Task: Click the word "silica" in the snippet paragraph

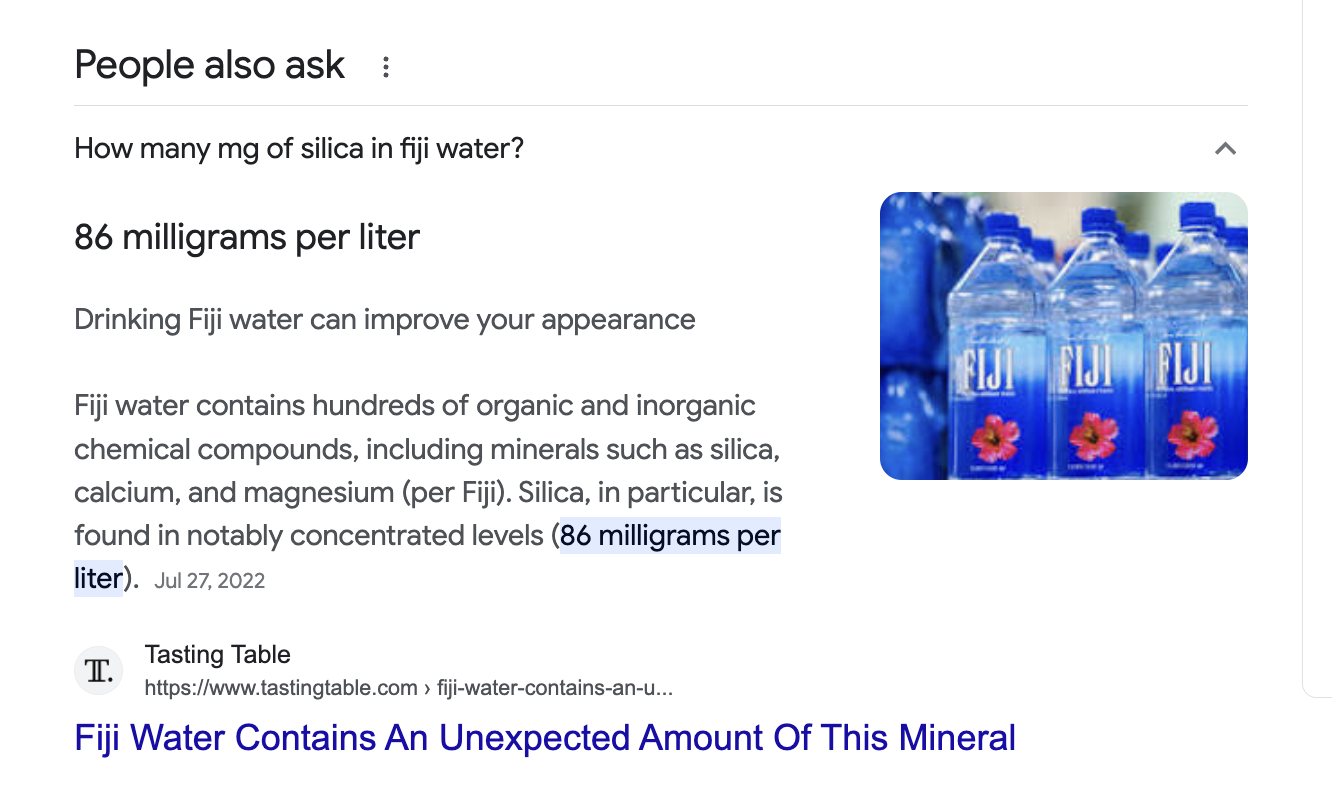Action: coord(735,450)
